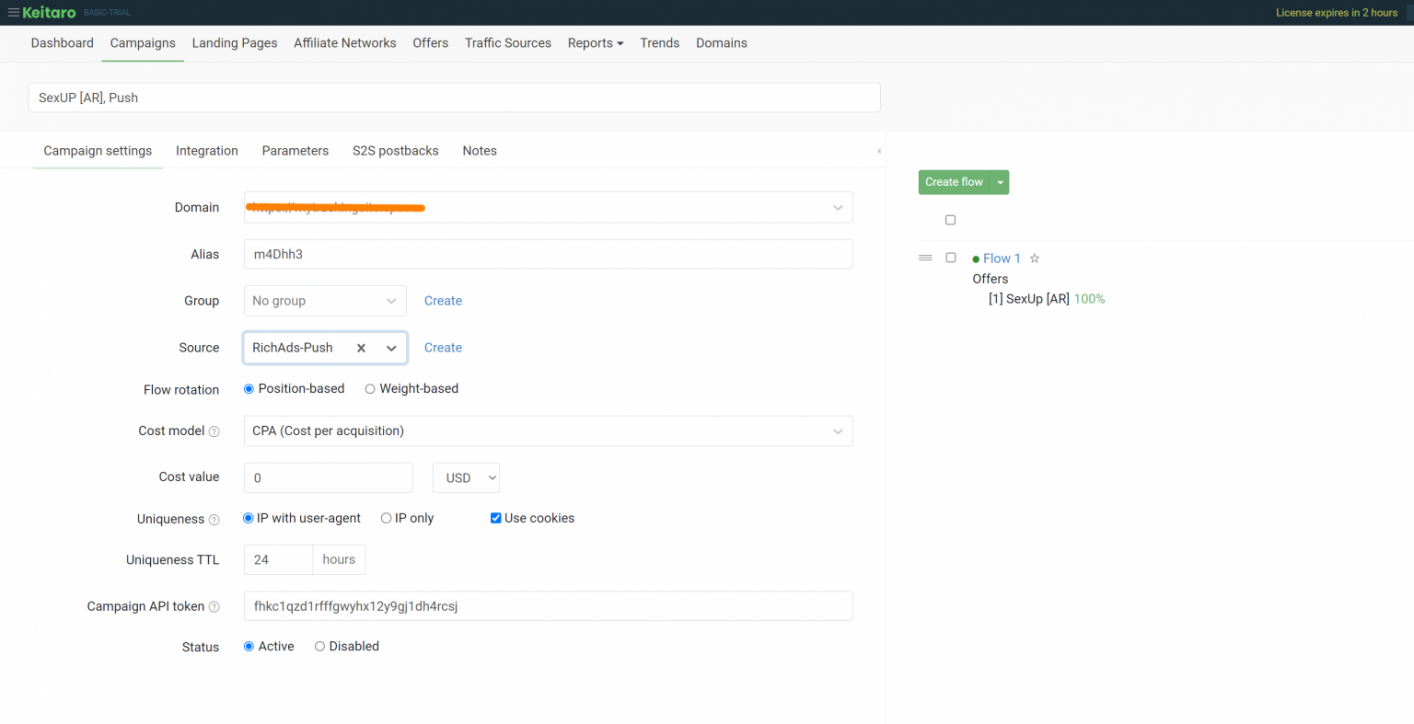Click the SexUp [AR] offer entry
1414x724 pixels.
click(x=1029, y=299)
